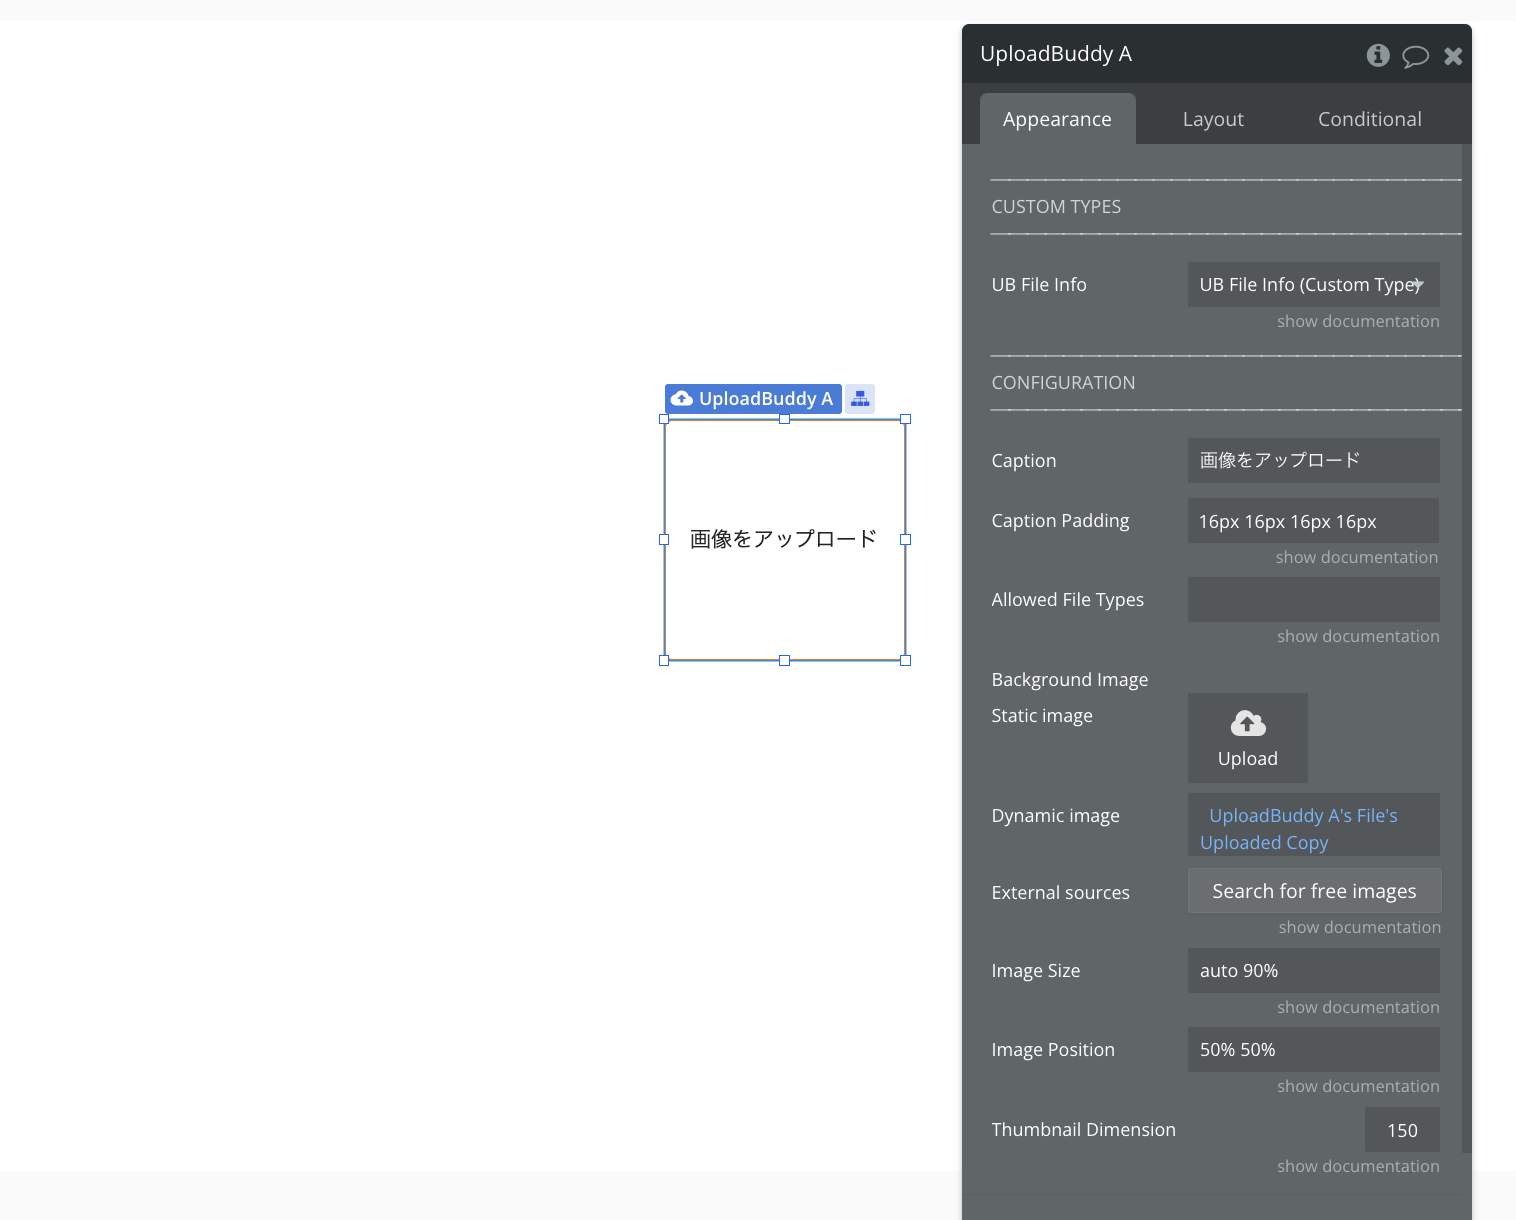Click the Search for free images button
This screenshot has height=1220, width=1516.
coord(1314,890)
